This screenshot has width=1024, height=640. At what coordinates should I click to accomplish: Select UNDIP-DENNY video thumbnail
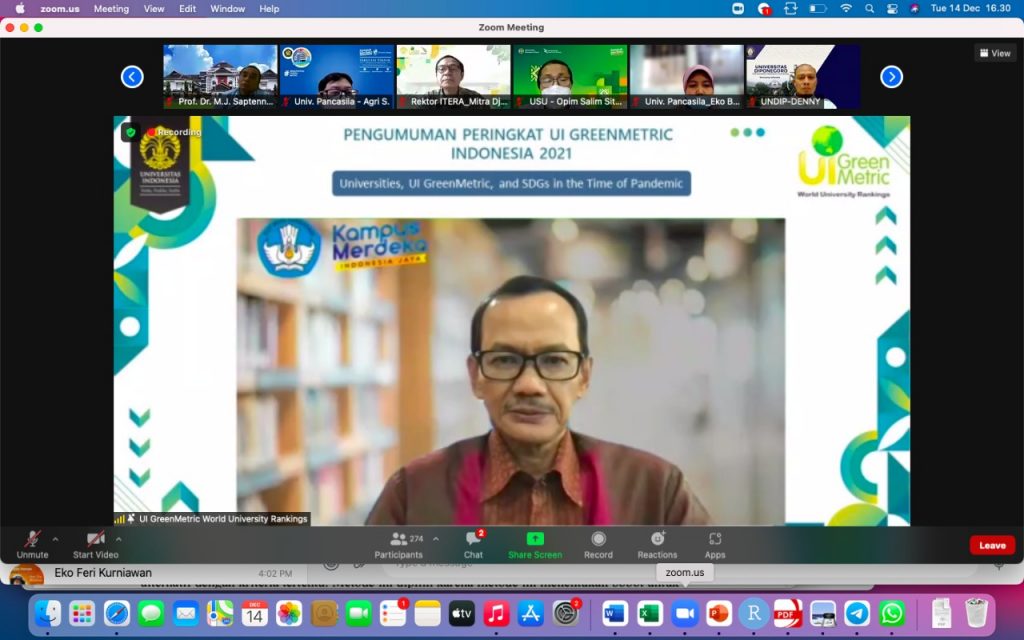tap(803, 76)
